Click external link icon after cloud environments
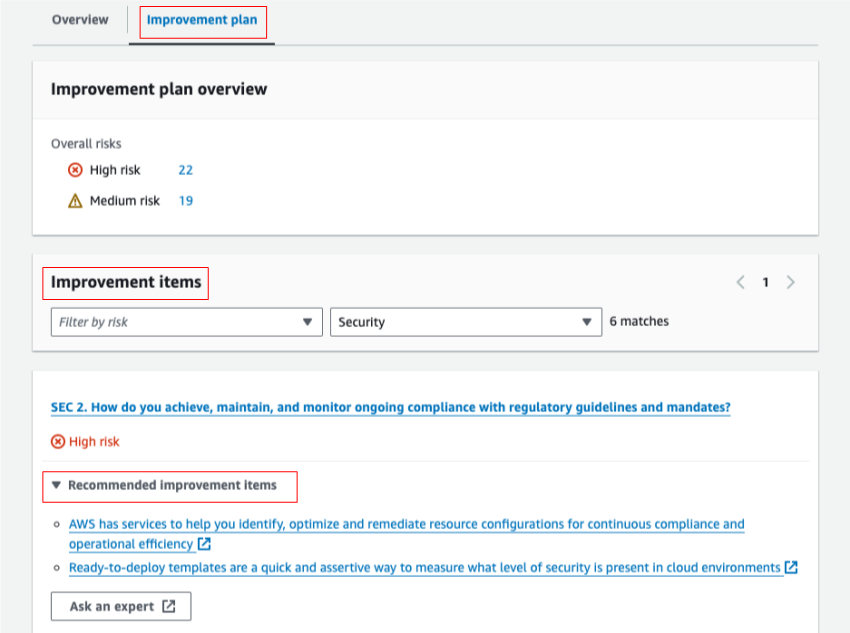The height and width of the screenshot is (633, 850). (791, 567)
